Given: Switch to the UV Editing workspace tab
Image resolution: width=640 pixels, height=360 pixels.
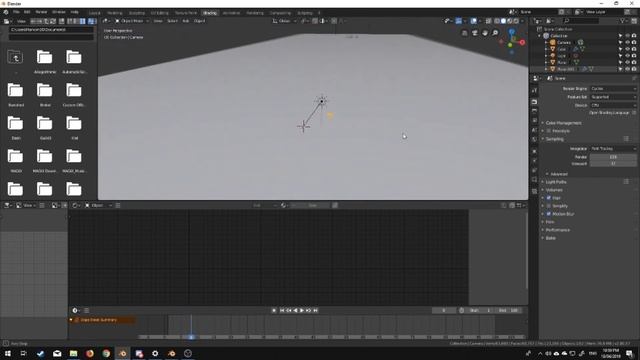Looking at the screenshot, I should pyautogui.click(x=160, y=13).
